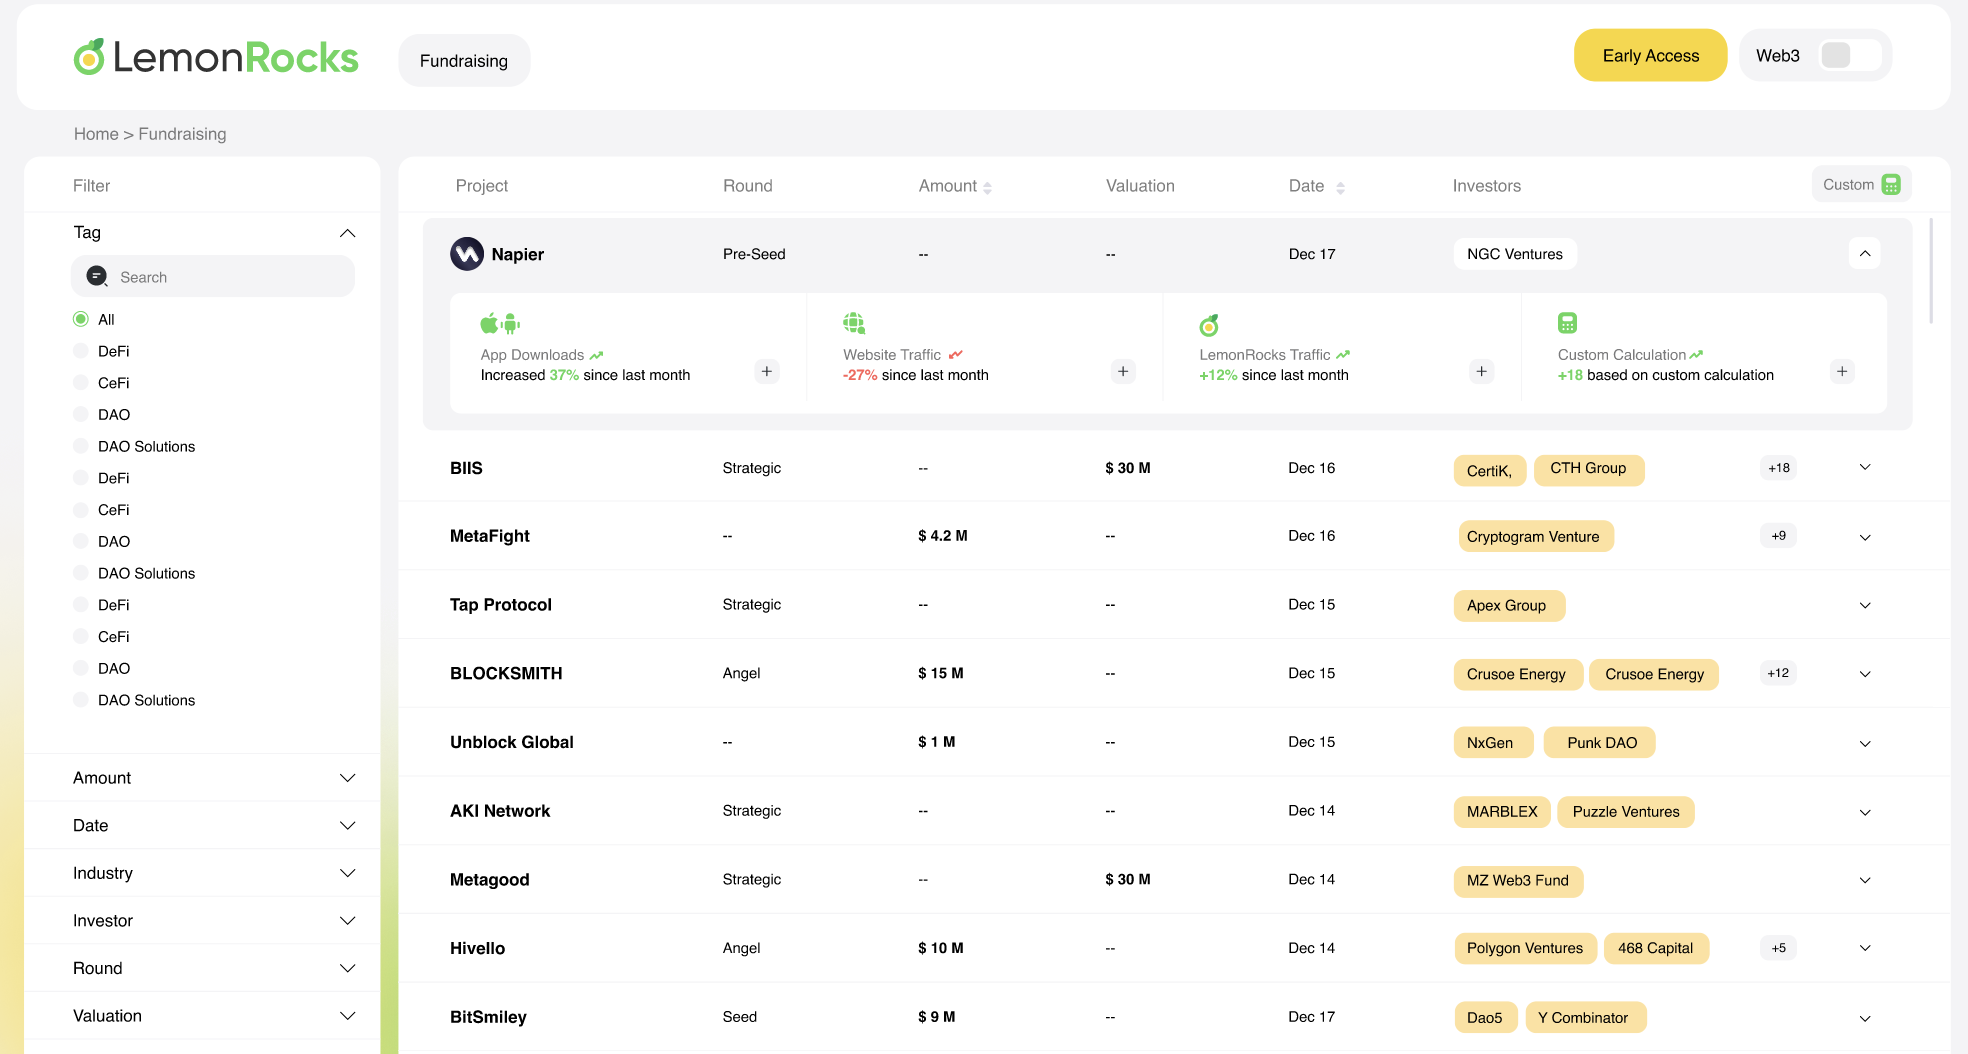
Task: Select the first DAO Solutions tag option
Action: coord(81,446)
